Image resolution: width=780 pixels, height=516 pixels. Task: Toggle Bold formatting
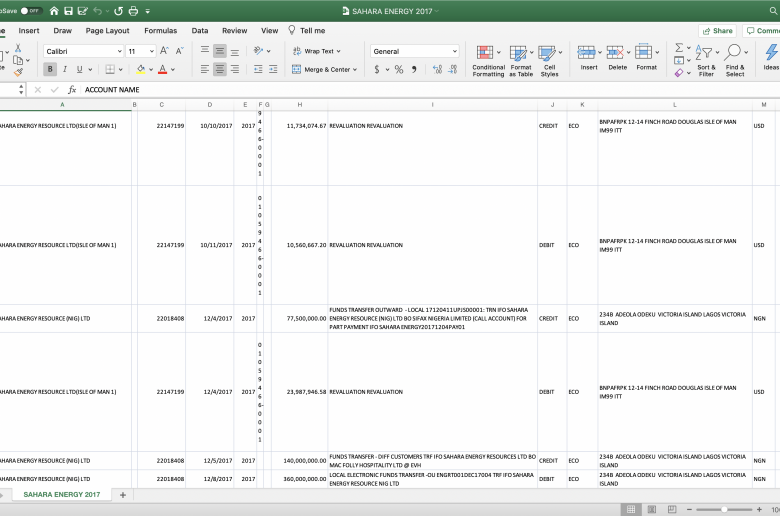click(50, 69)
